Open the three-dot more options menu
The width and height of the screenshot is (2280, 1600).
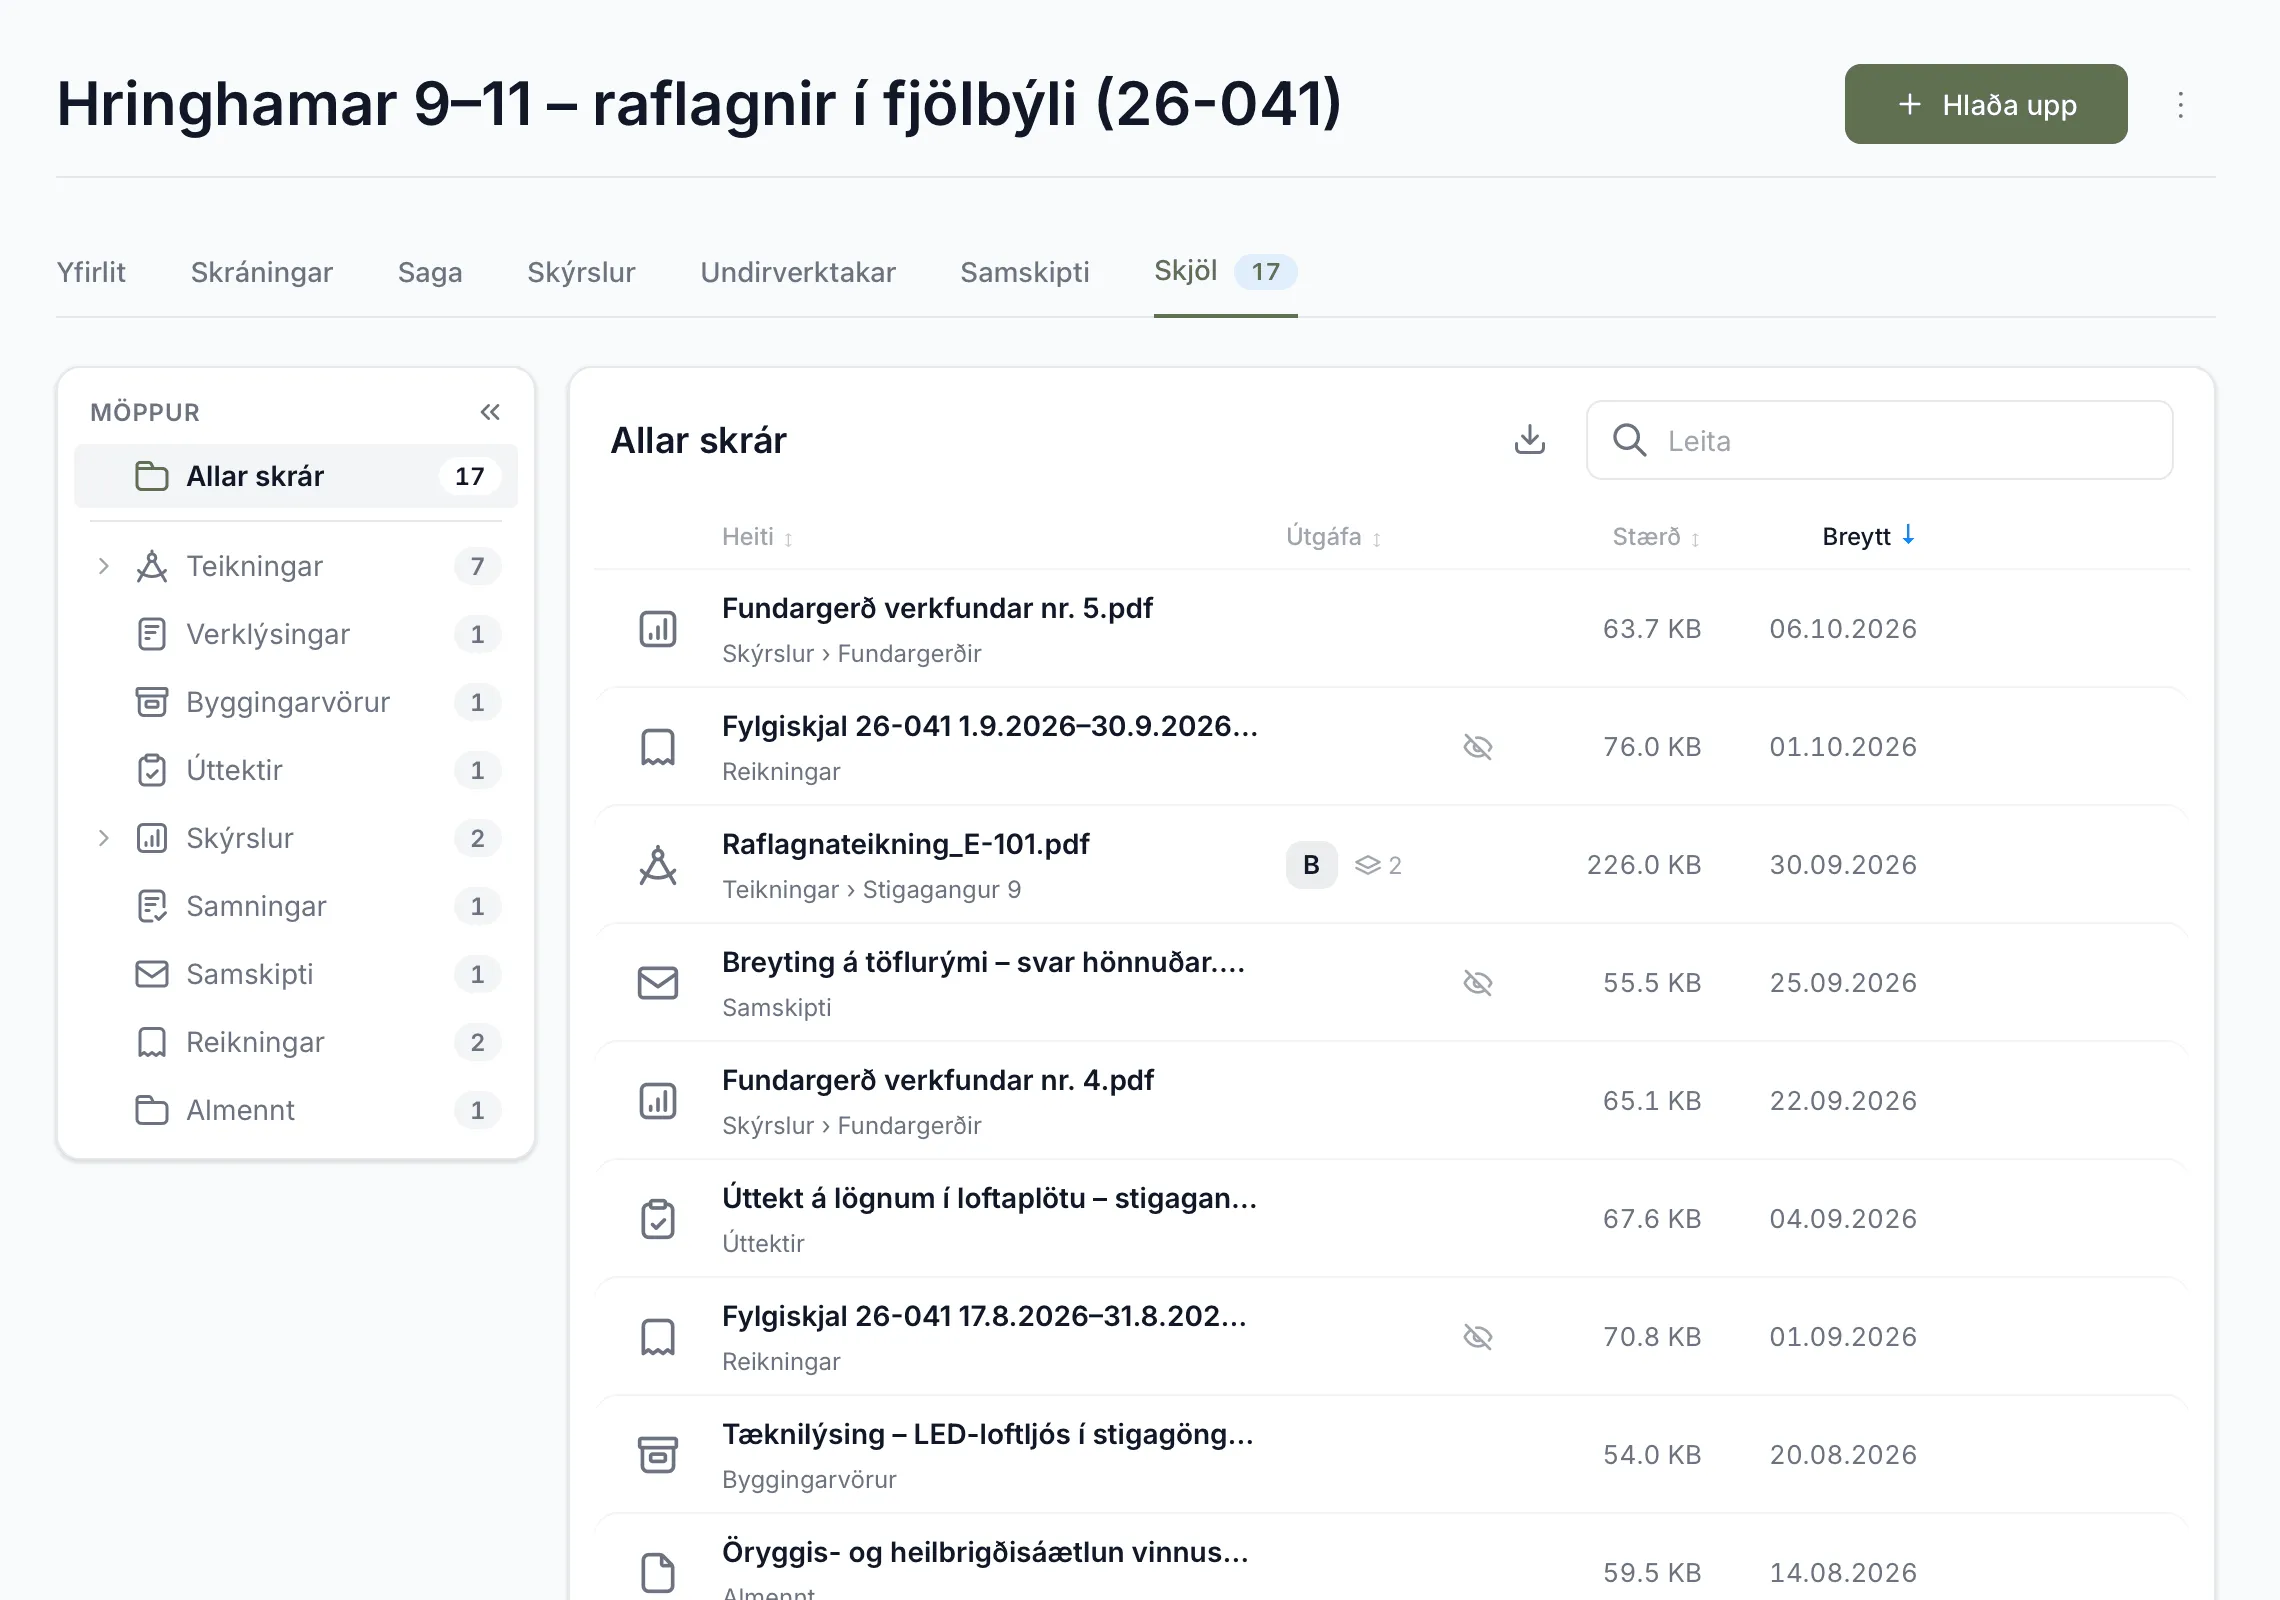pyautogui.click(x=2181, y=105)
